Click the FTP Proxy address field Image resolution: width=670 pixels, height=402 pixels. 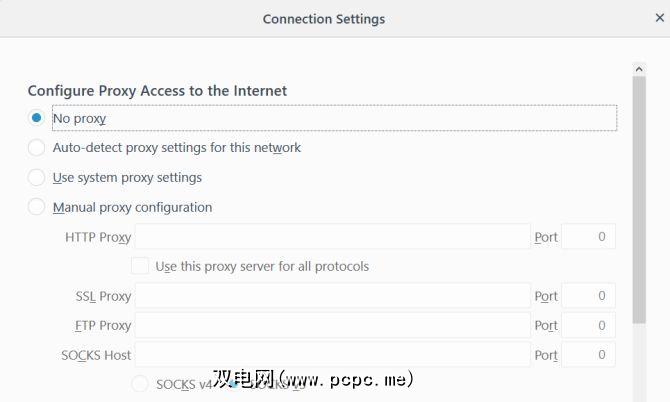pos(332,325)
